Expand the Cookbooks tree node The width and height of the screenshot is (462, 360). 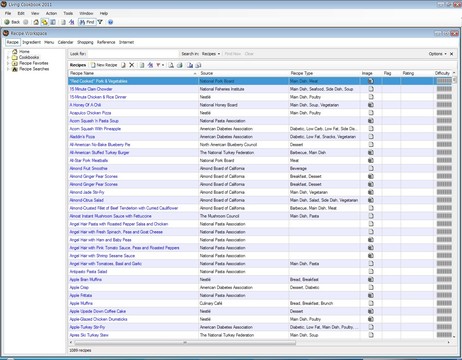pos(8,57)
